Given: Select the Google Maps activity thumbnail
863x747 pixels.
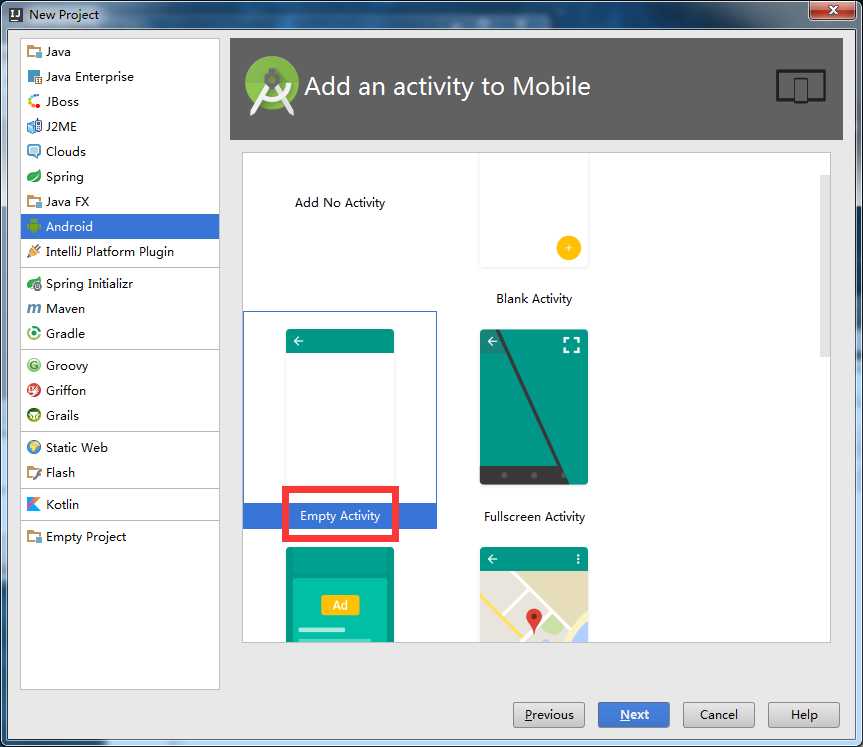Looking at the screenshot, I should click(x=534, y=595).
